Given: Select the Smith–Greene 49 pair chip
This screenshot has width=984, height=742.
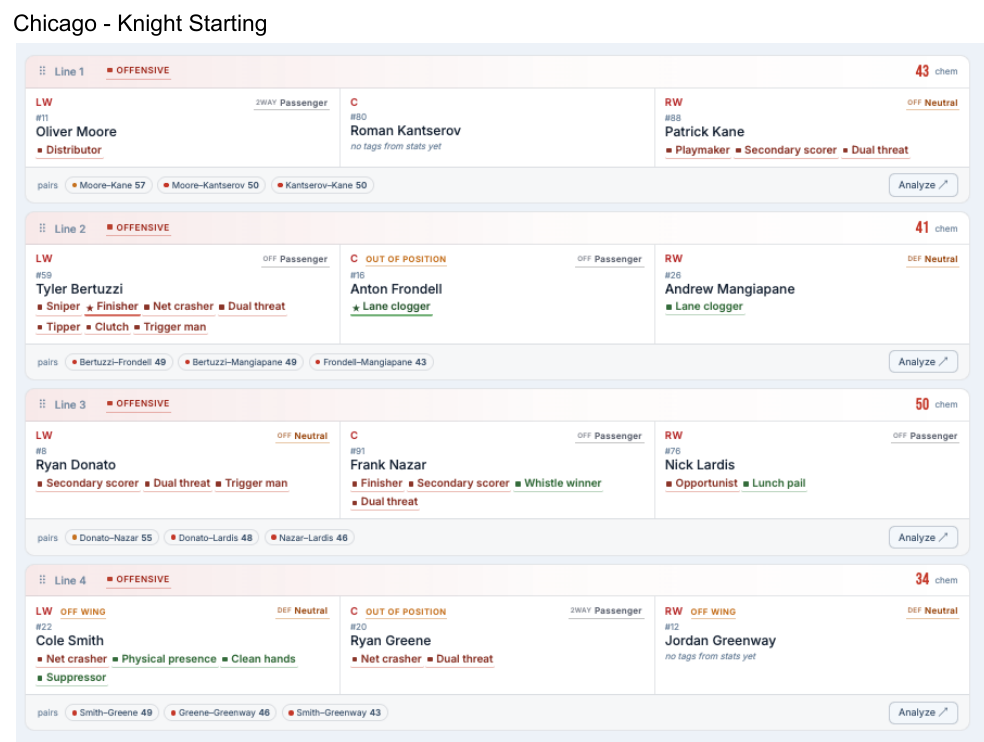Looking at the screenshot, I should click(112, 712).
